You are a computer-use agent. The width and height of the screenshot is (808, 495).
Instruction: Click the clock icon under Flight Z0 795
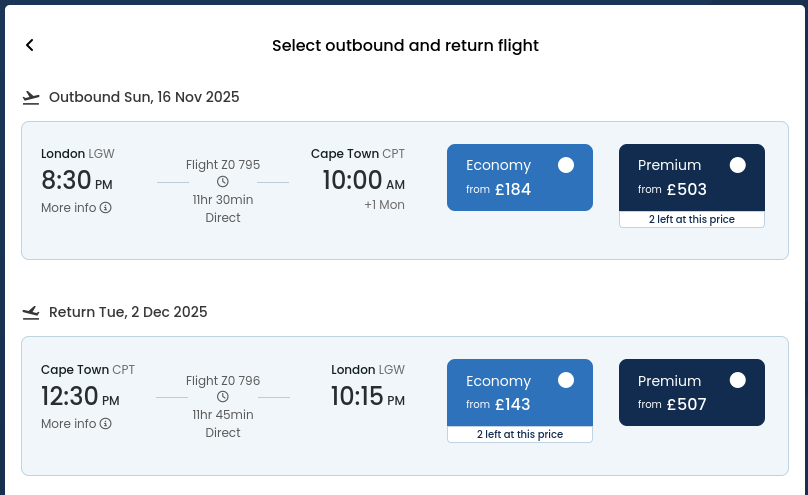click(x=223, y=181)
